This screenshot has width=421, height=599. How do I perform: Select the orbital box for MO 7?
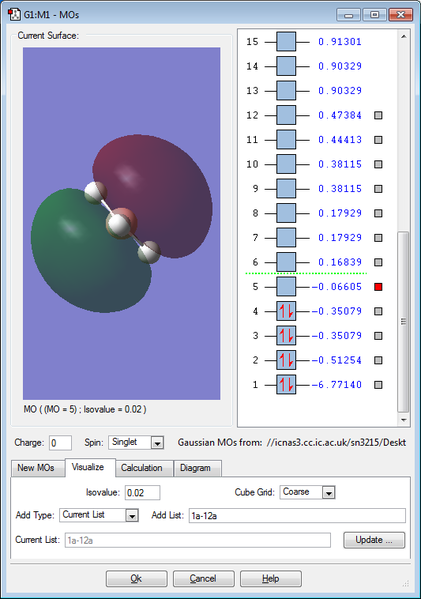click(286, 238)
